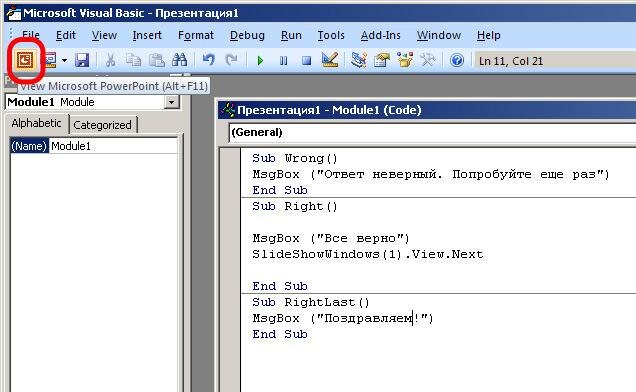636x392 pixels.
Task: Click the Reset stop icon
Action: [307, 61]
